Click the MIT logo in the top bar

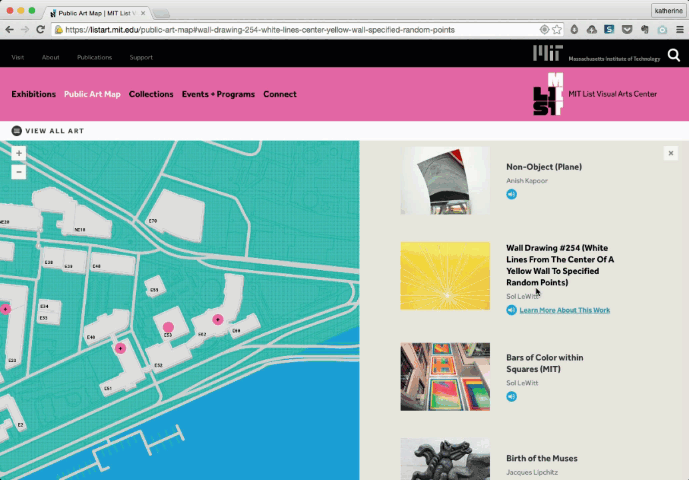pyautogui.click(x=548, y=54)
